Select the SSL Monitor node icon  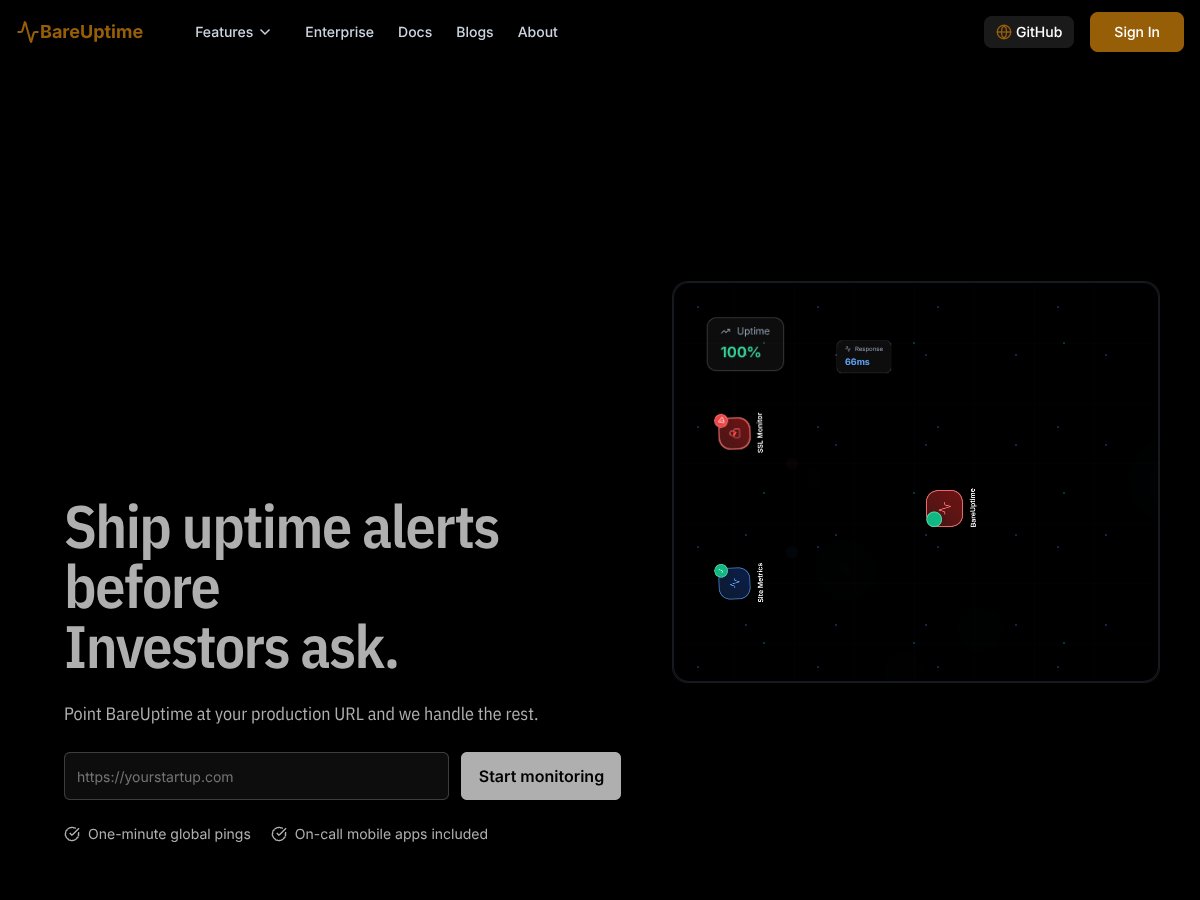tap(734, 433)
